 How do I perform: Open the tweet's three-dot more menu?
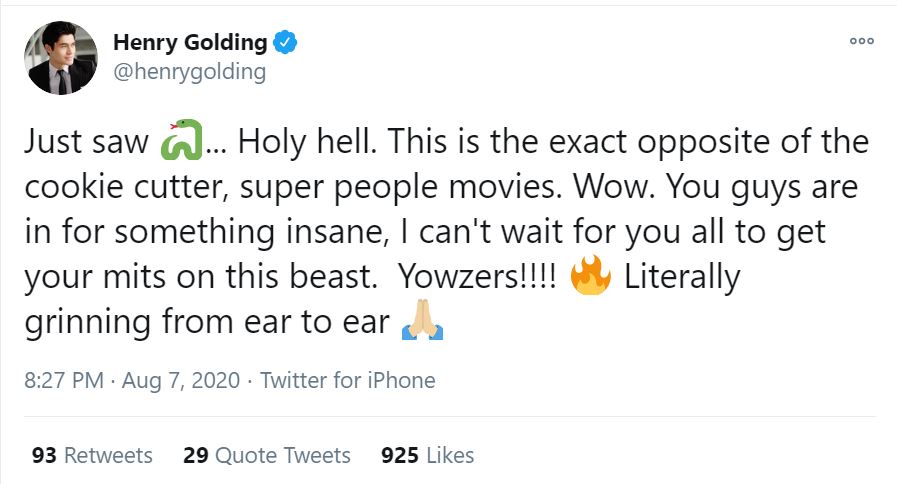coord(861,42)
